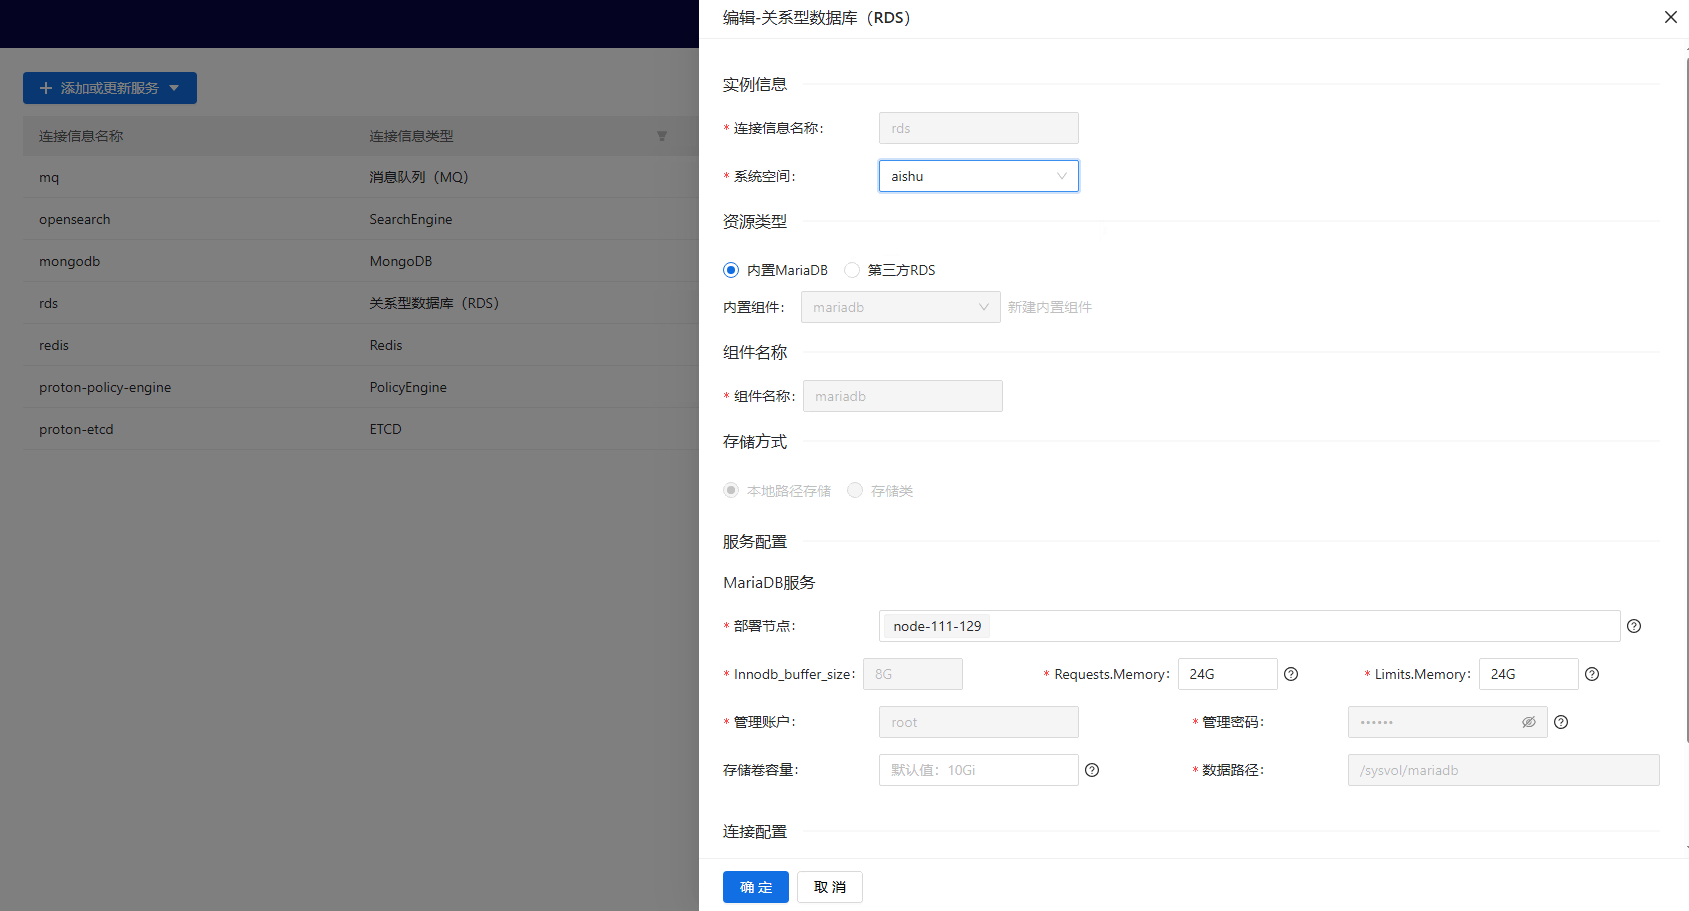
Task: Click ETCD type cell
Action: pos(385,429)
